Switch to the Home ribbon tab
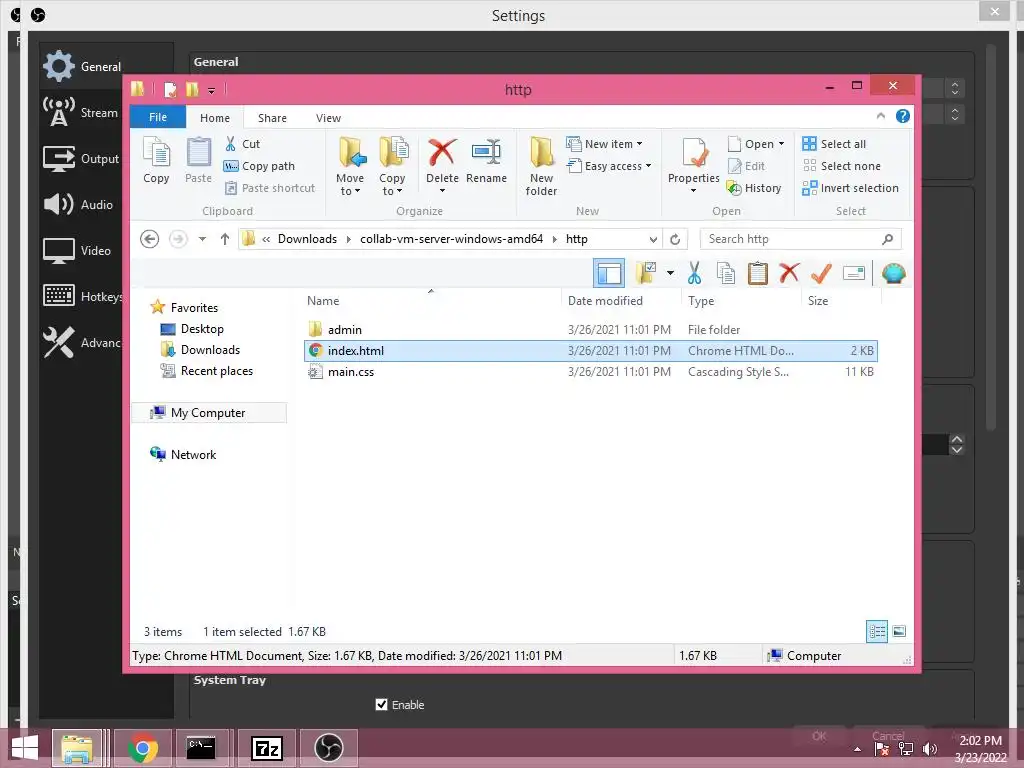Image resolution: width=1024 pixels, height=768 pixels. pos(215,118)
